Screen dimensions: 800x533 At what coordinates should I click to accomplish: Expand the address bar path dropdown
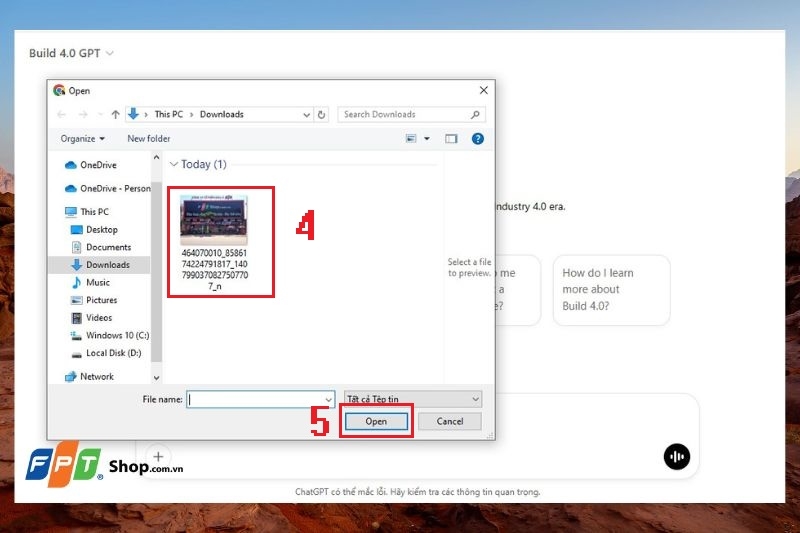pos(306,115)
